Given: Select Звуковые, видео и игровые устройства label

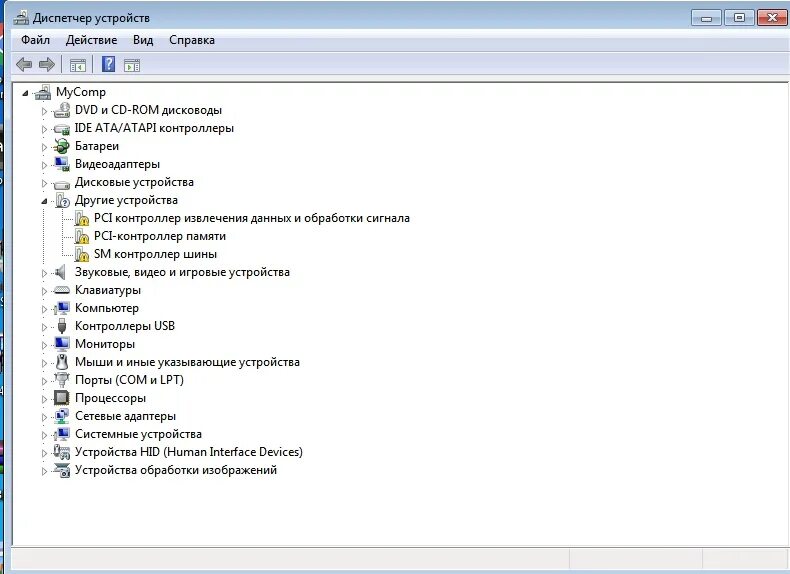Looking at the screenshot, I should (x=182, y=272).
